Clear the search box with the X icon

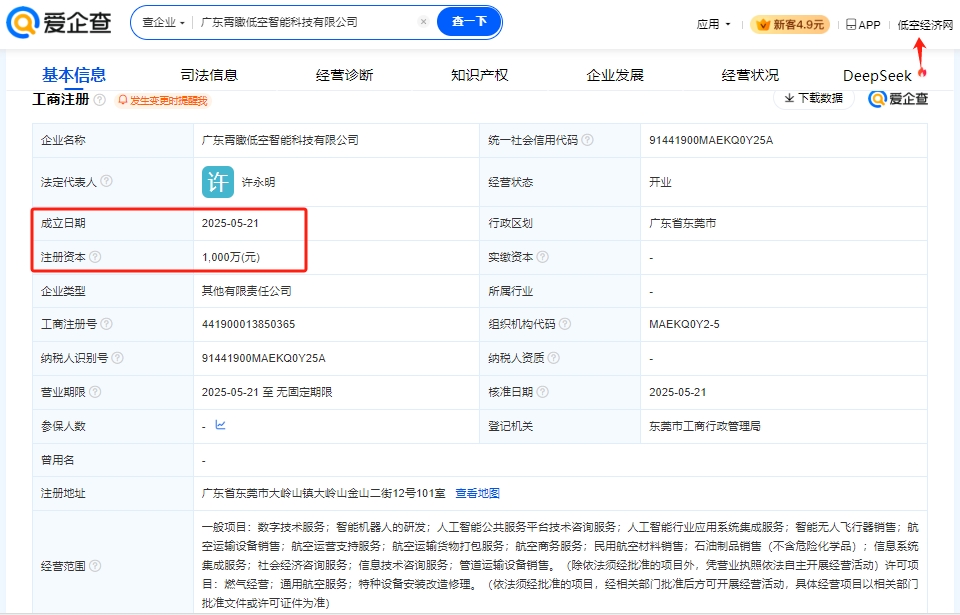click(x=423, y=21)
